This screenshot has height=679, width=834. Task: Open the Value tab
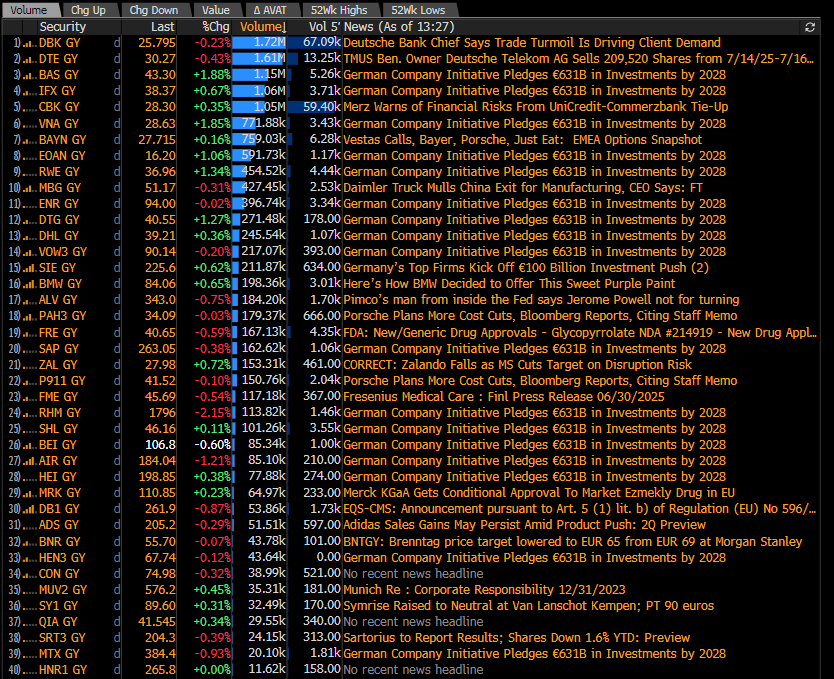215,10
